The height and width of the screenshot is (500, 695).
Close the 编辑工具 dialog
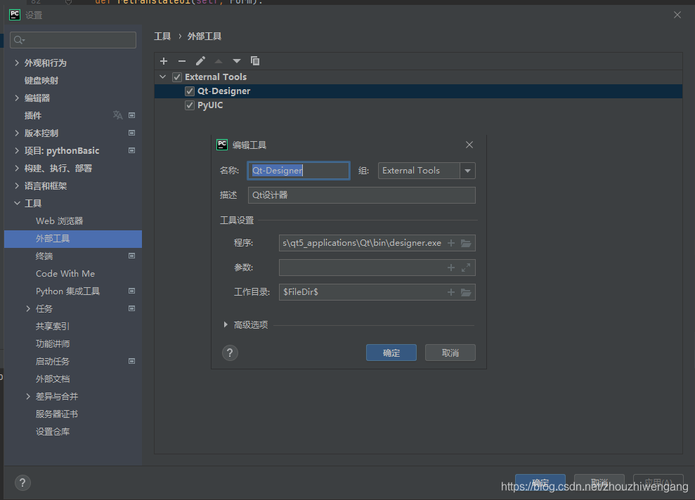click(x=469, y=145)
